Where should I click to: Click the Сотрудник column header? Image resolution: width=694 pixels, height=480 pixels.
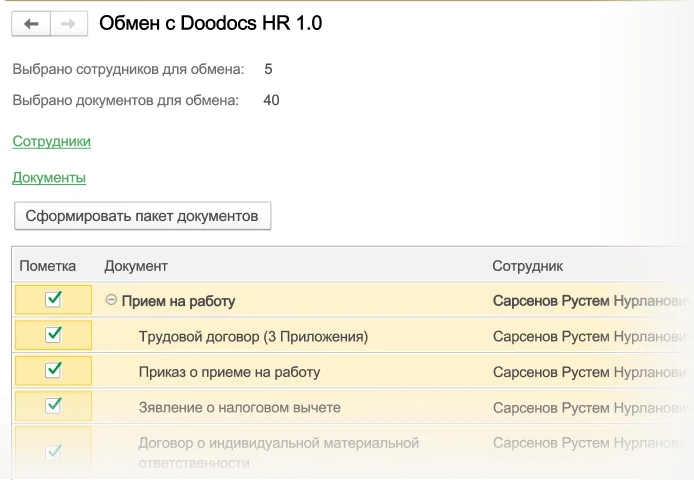click(528, 266)
